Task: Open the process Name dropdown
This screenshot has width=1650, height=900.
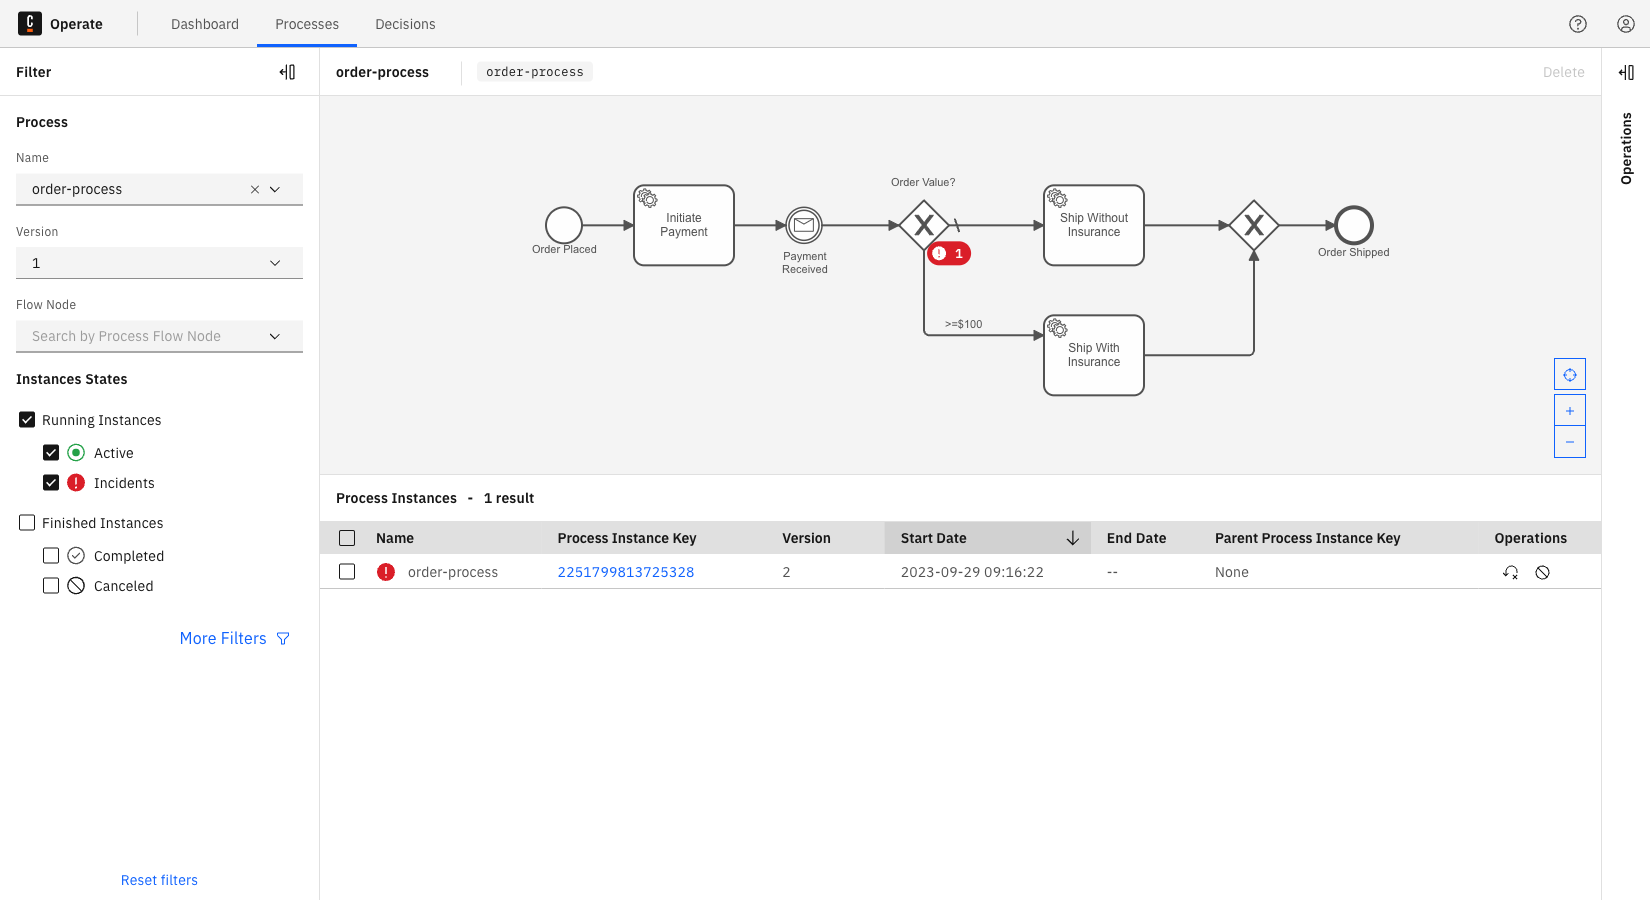Action: 275,189
